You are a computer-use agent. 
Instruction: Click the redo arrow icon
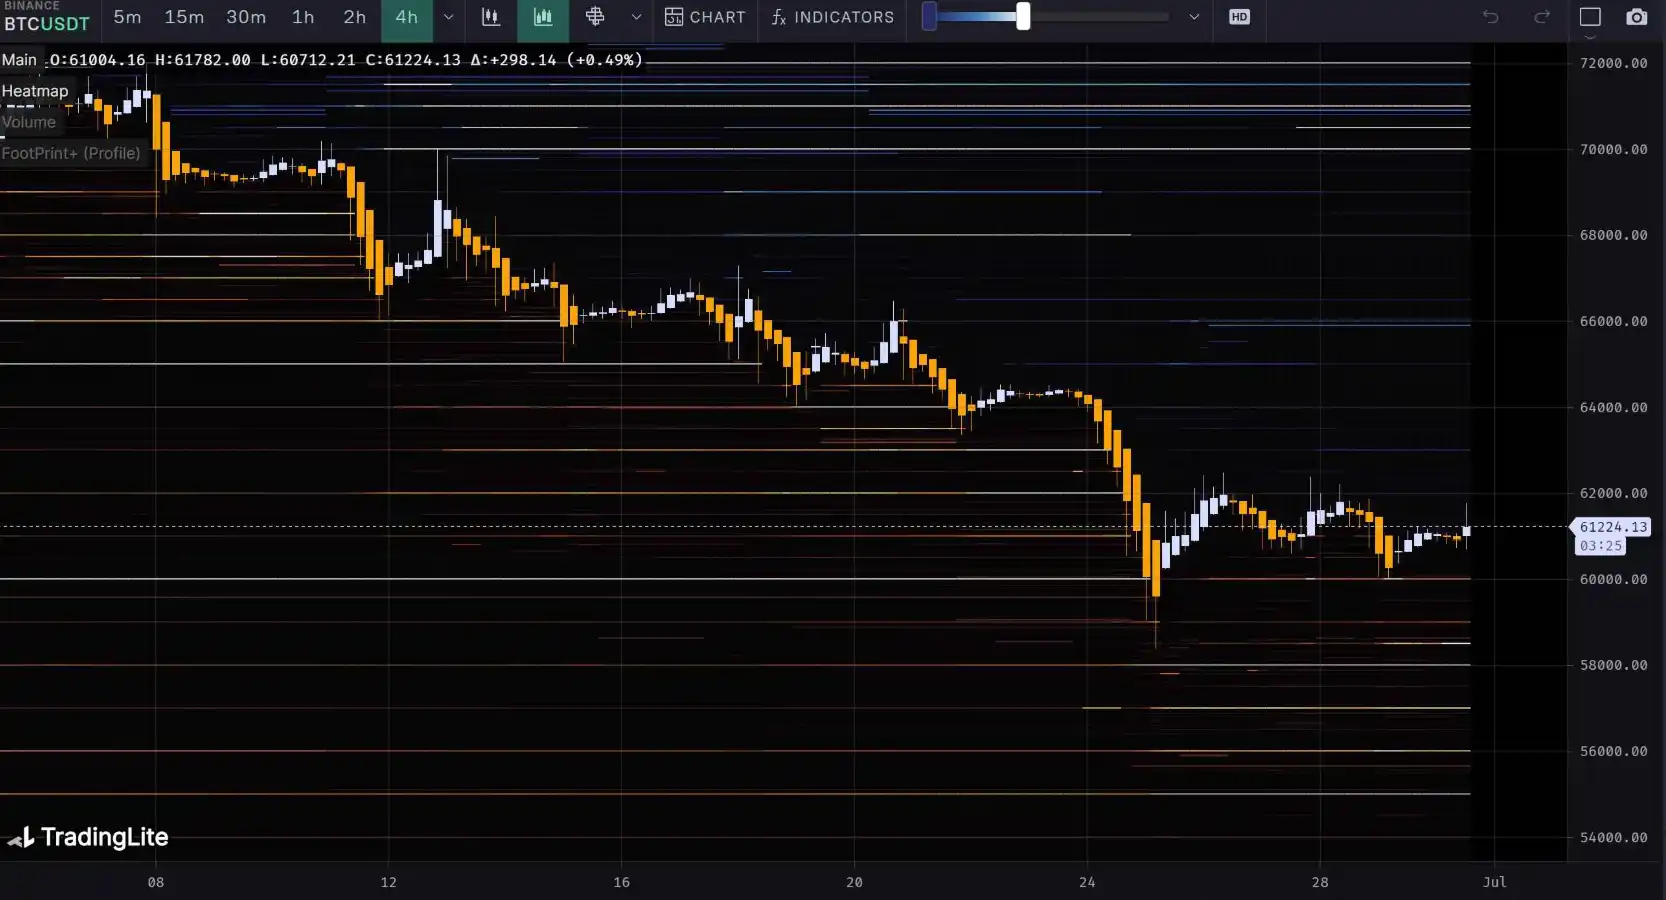point(1542,17)
